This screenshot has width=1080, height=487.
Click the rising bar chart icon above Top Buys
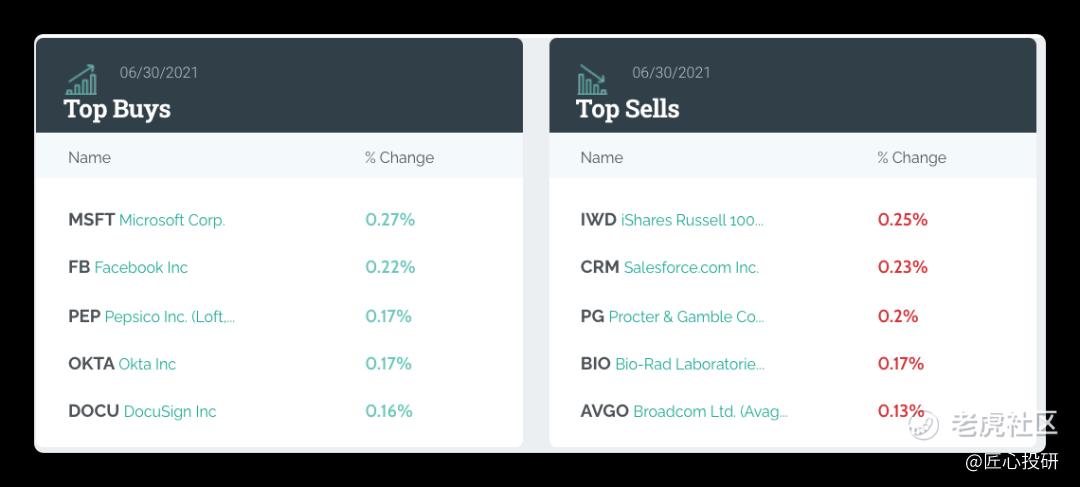(81, 80)
